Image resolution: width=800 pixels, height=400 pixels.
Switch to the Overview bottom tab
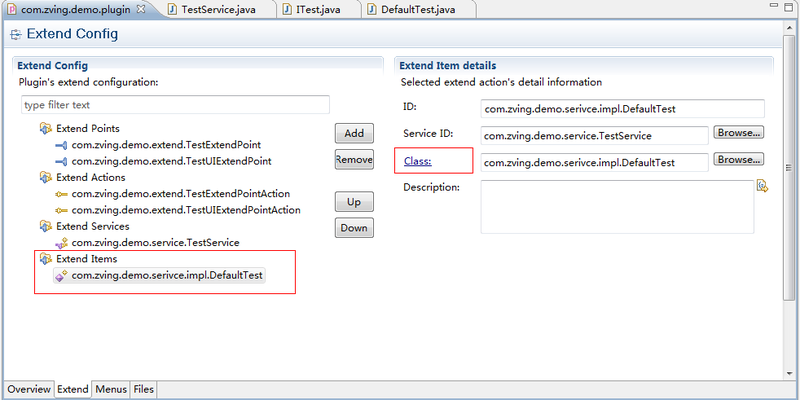(x=29, y=389)
